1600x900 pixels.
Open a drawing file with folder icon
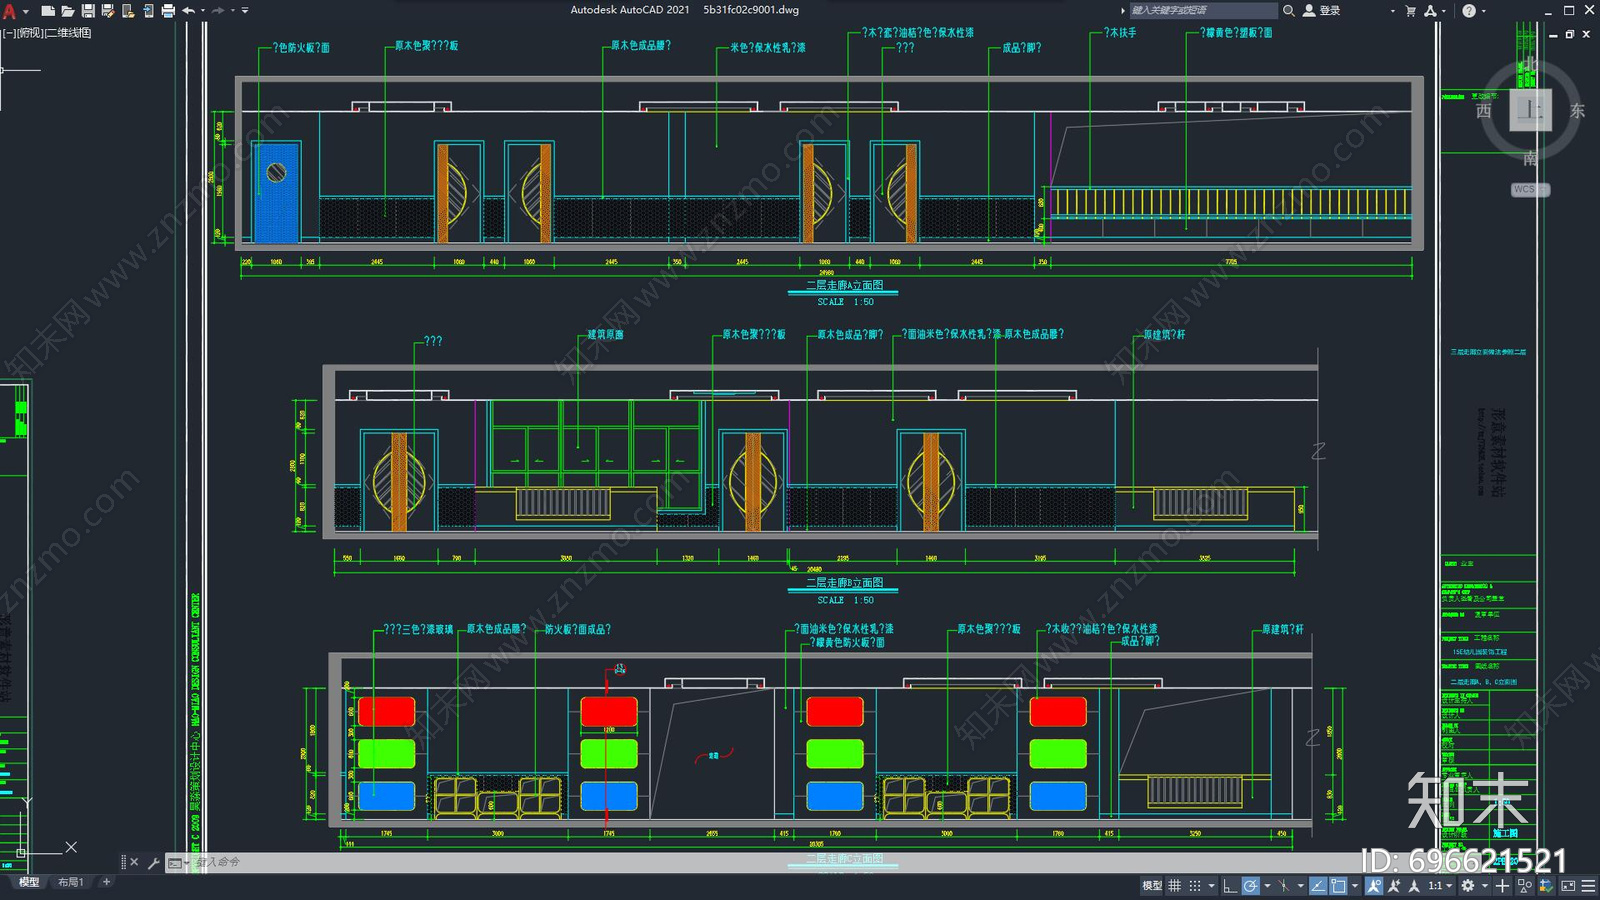click(67, 11)
